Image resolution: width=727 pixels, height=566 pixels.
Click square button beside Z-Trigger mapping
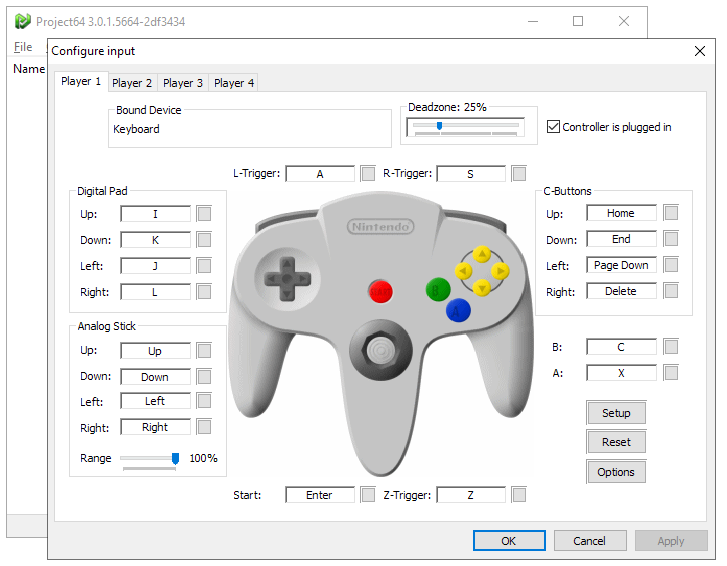tap(519, 495)
